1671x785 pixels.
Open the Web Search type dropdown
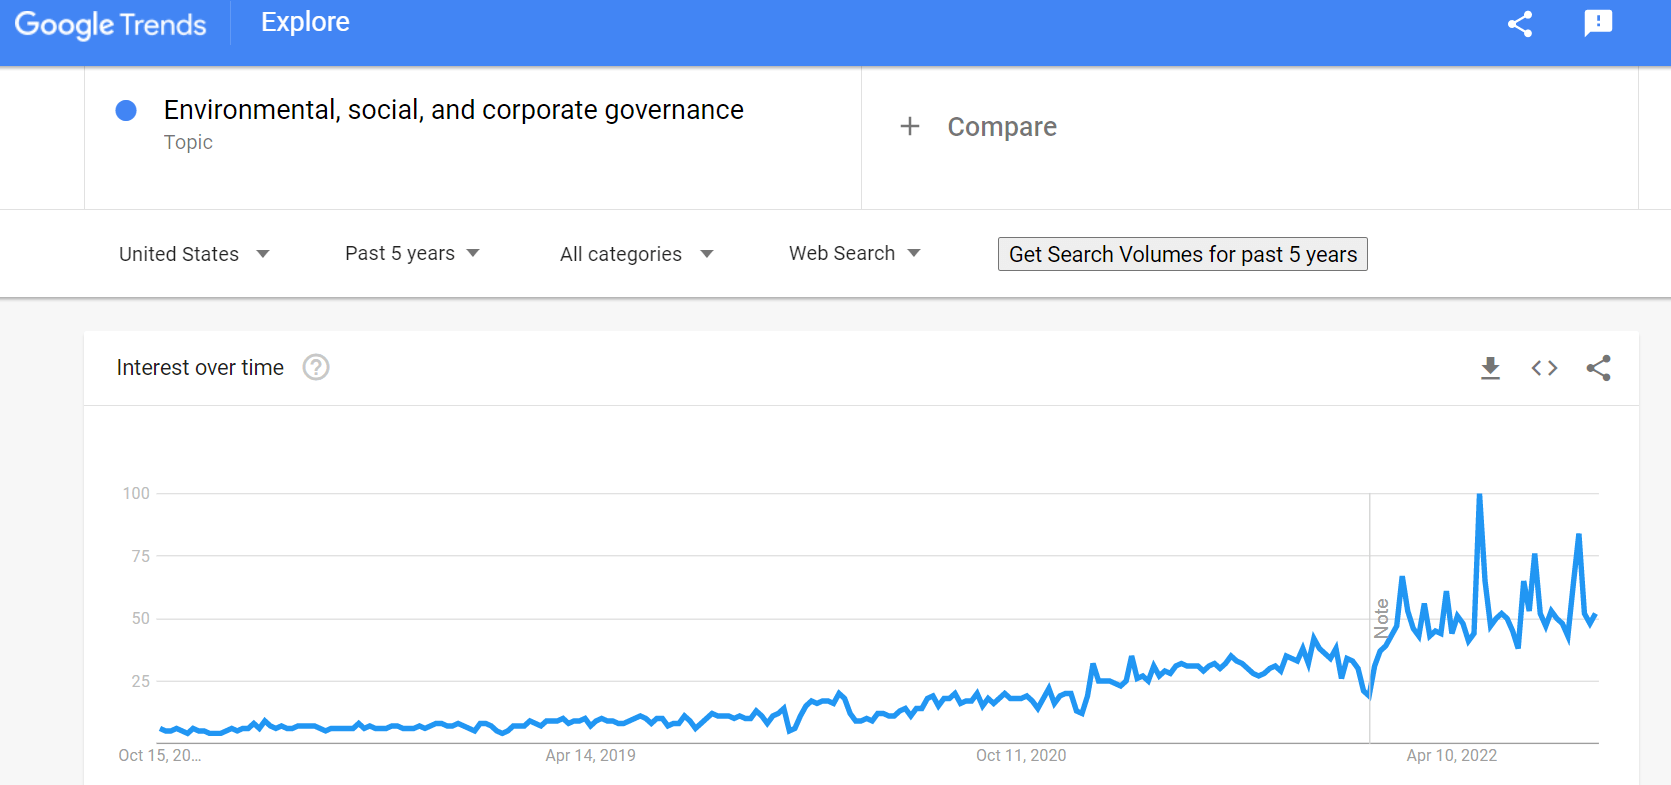pyautogui.click(x=854, y=254)
